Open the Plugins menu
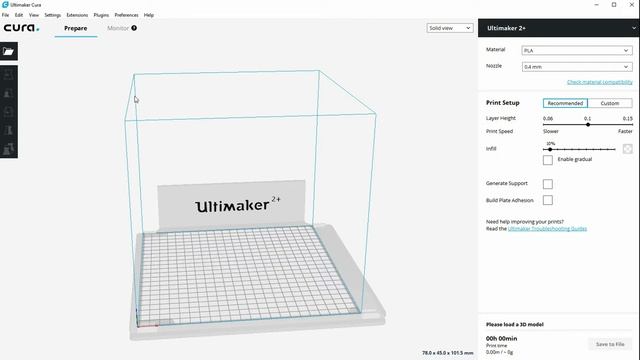640x360 pixels. (x=101, y=15)
